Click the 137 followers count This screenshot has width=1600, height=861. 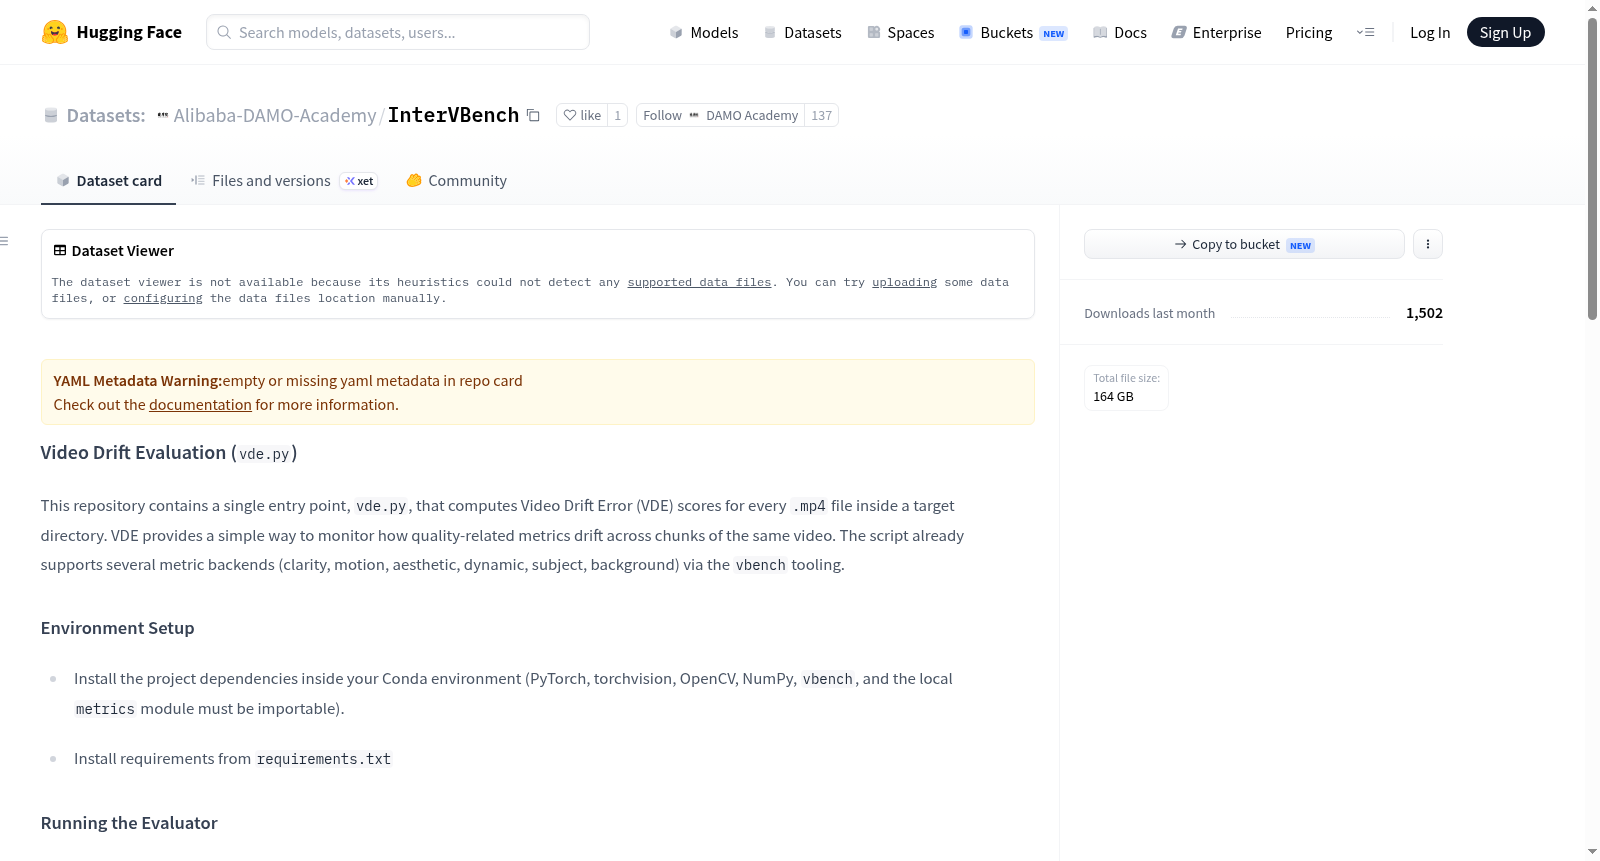click(822, 115)
